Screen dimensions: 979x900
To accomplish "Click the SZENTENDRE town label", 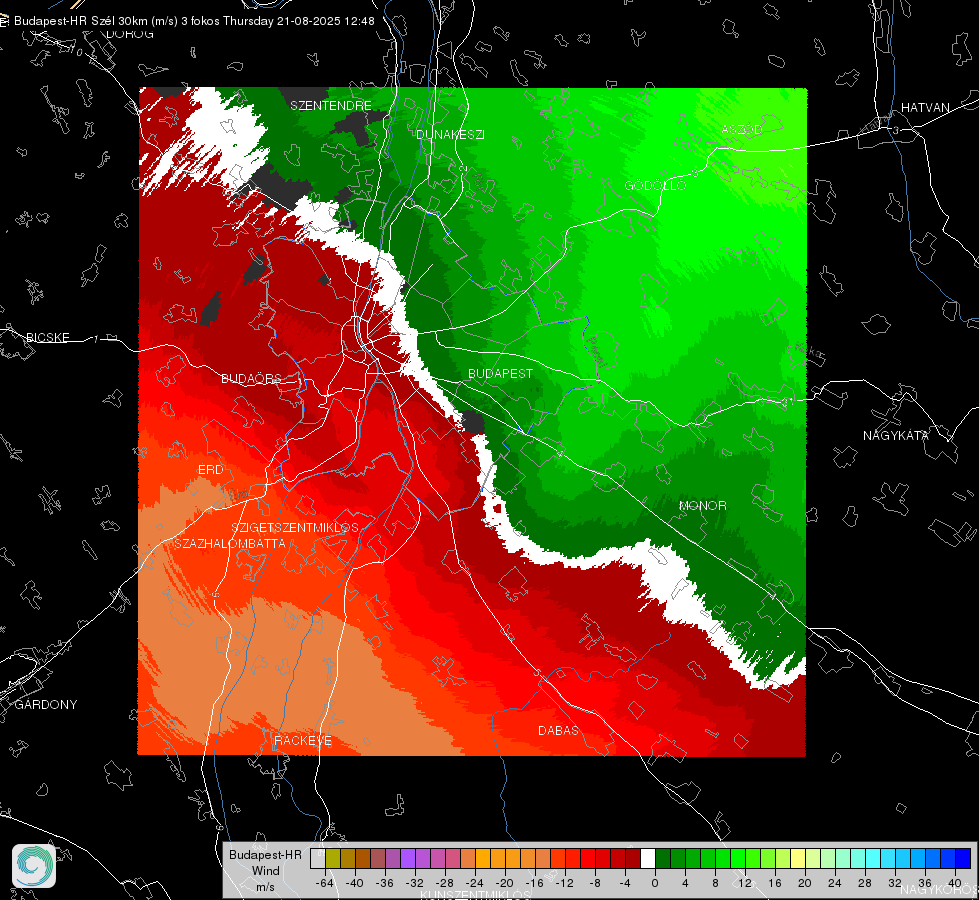I will tap(331, 106).
